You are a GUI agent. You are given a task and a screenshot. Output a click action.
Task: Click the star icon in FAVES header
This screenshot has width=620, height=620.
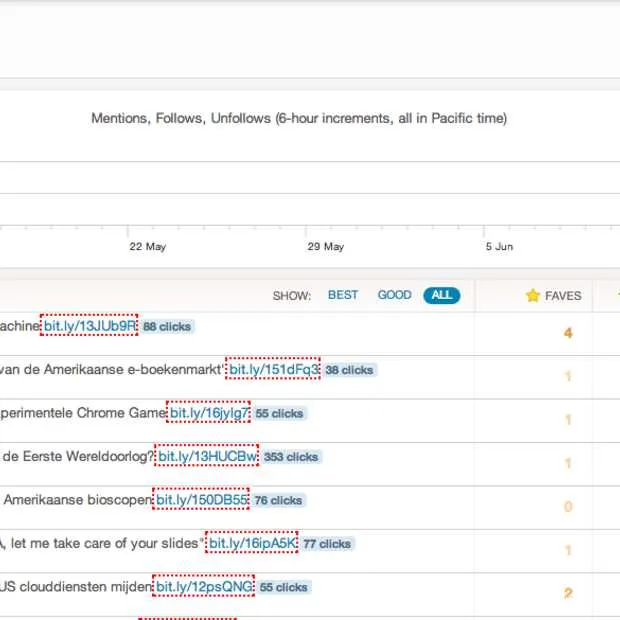533,296
